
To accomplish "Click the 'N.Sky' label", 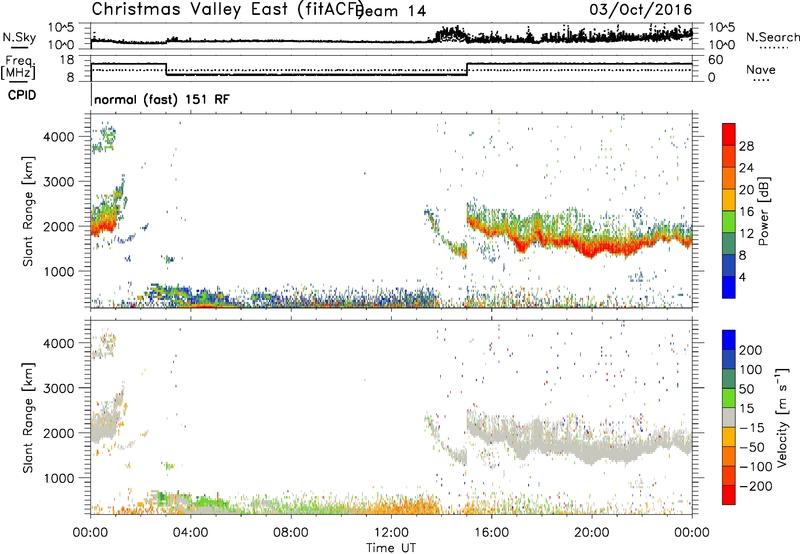I will [x=19, y=37].
